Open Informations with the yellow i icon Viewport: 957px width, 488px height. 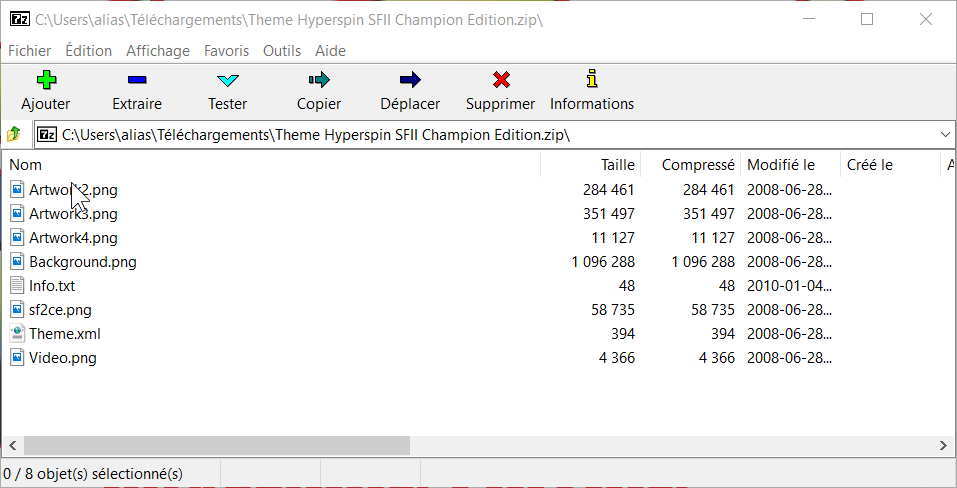[592, 80]
